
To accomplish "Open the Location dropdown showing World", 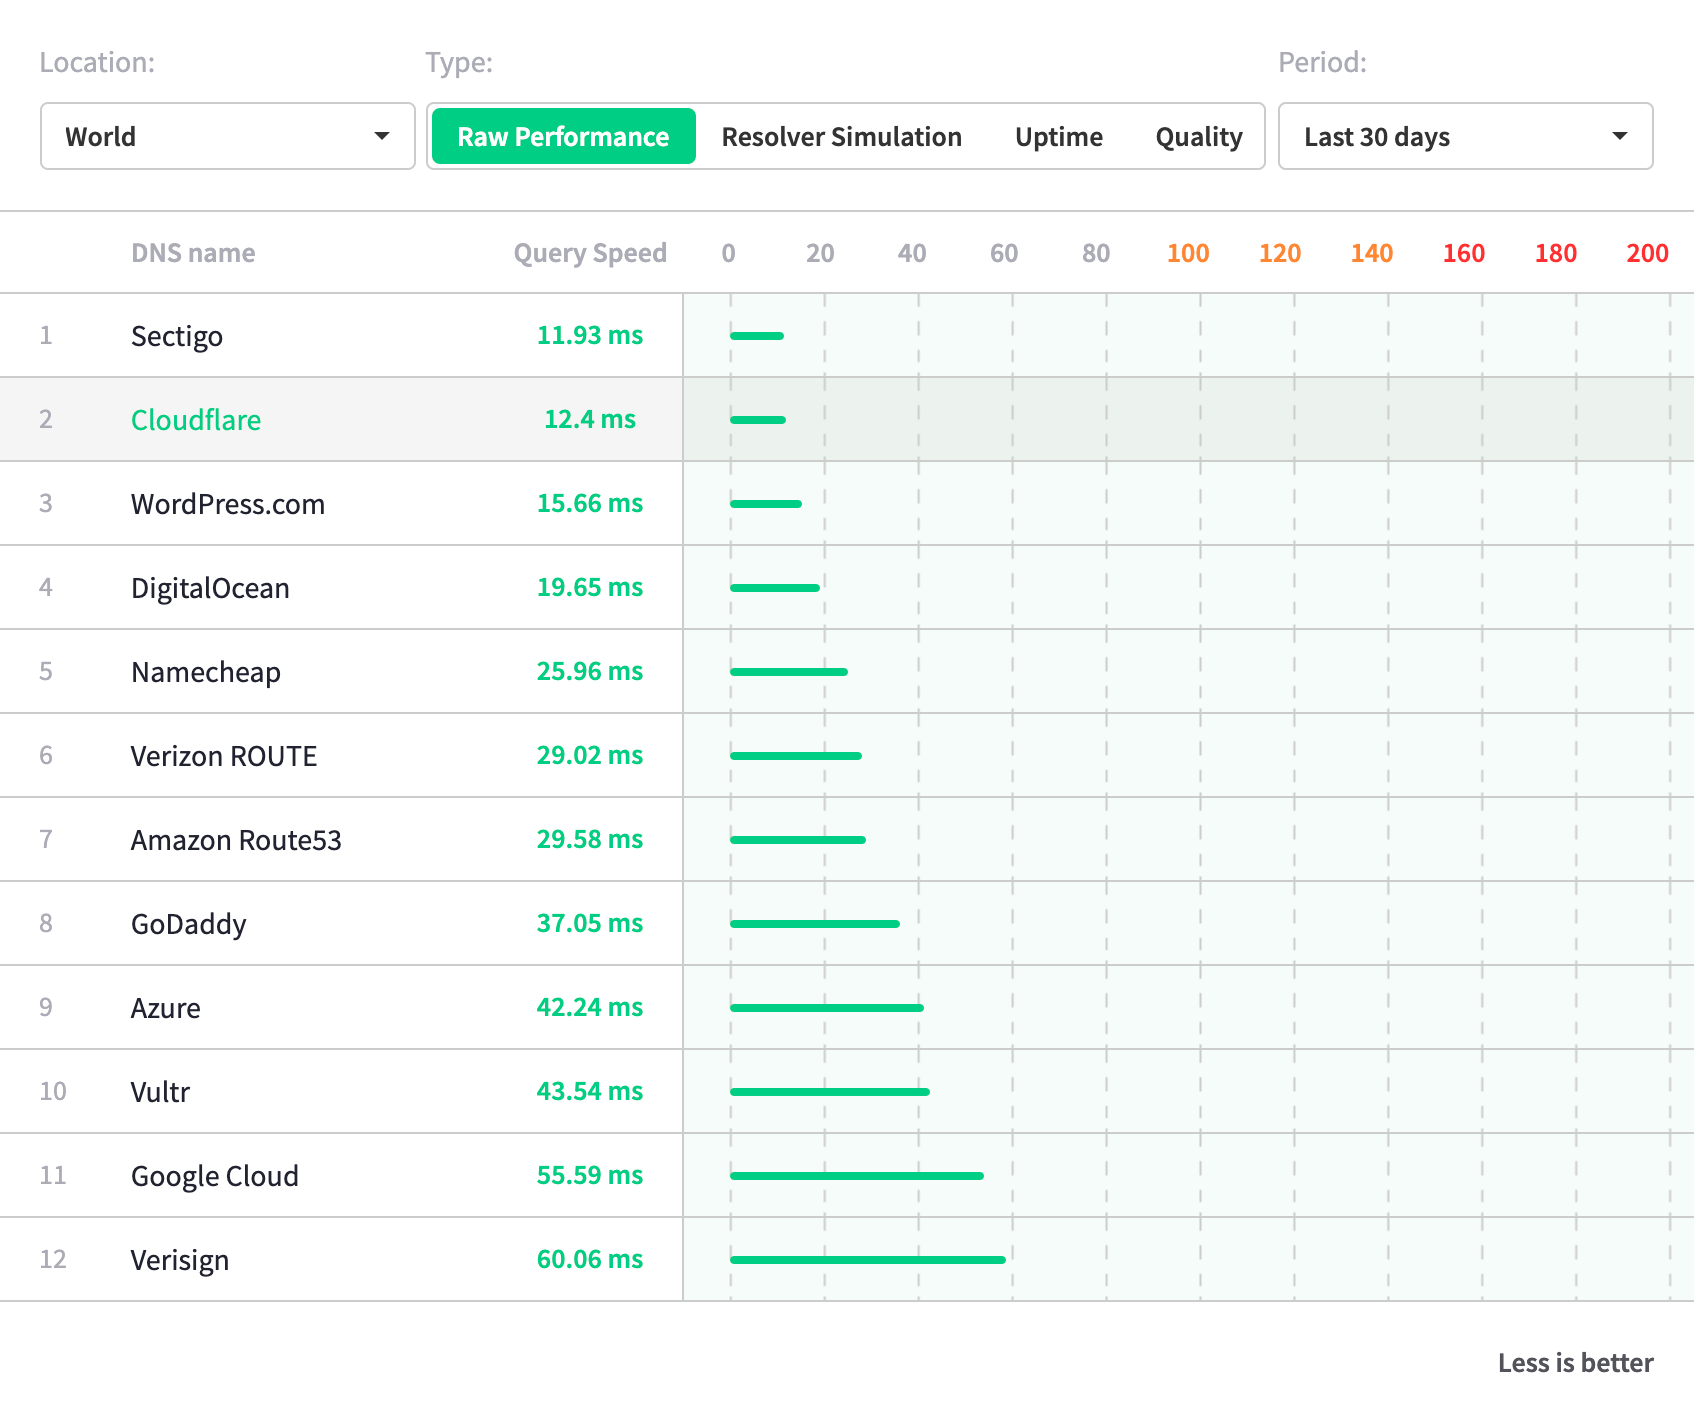I will tap(227, 136).
